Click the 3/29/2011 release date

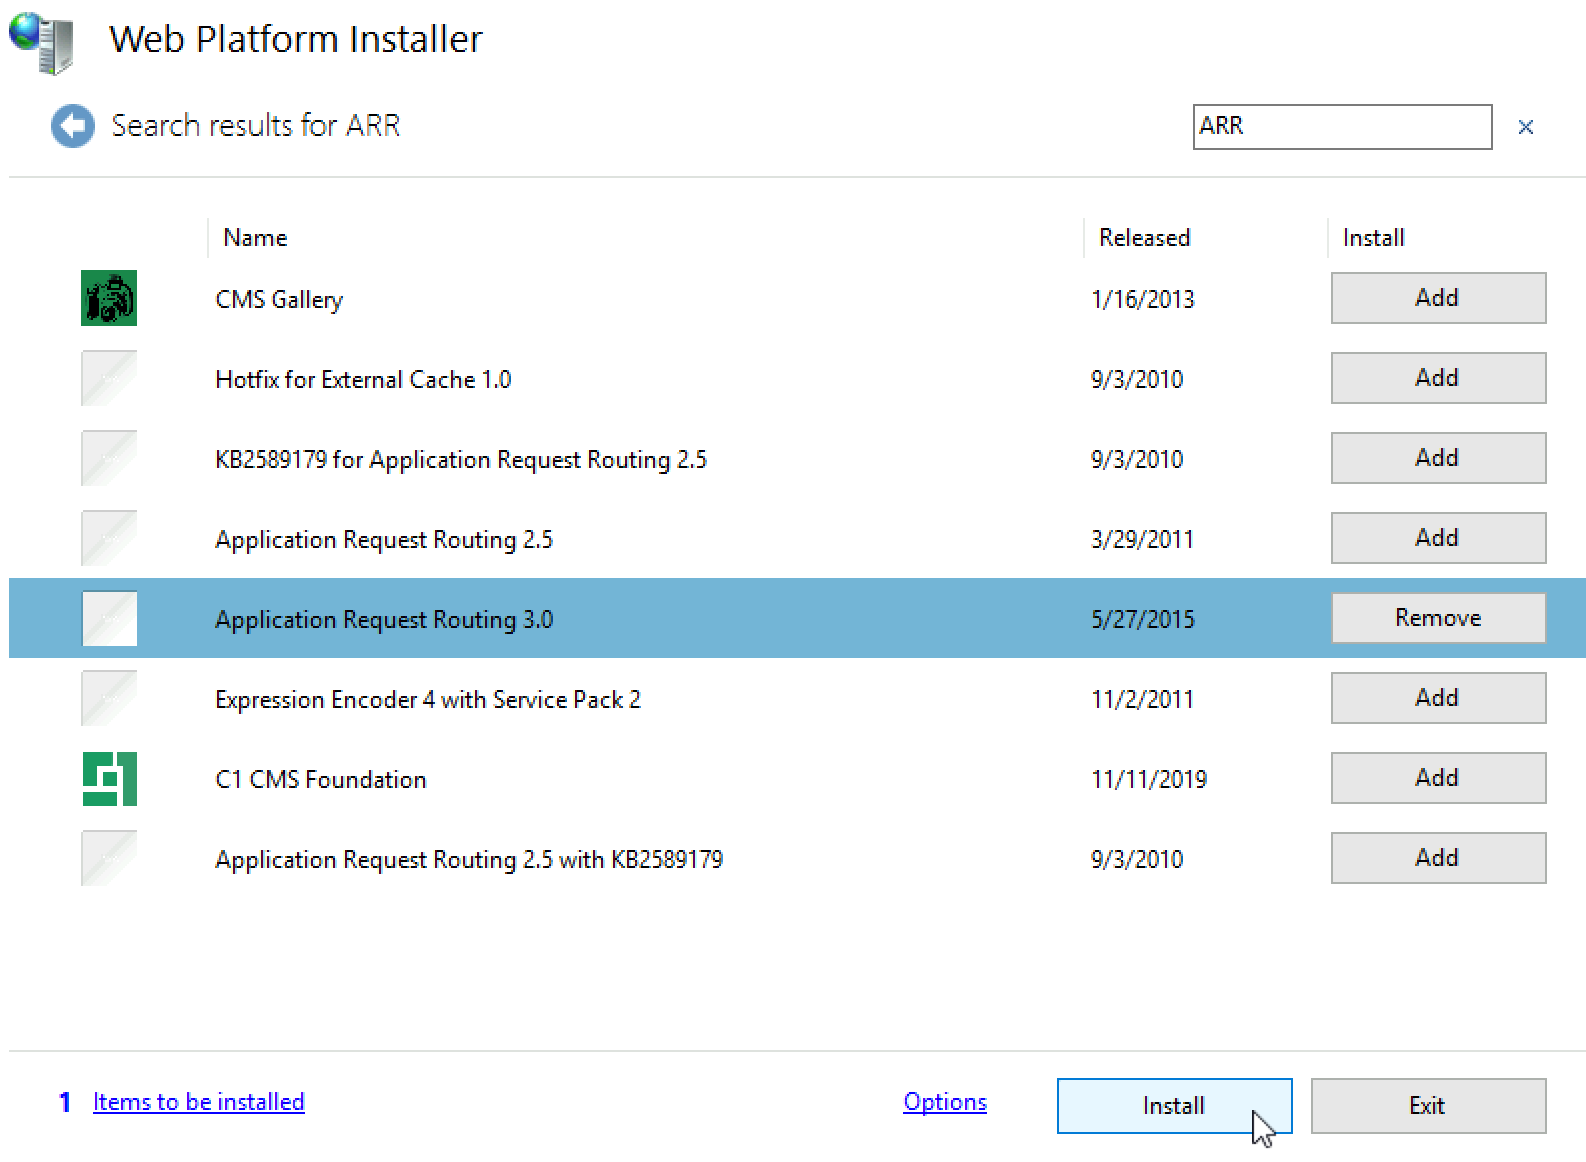[x=1143, y=539]
